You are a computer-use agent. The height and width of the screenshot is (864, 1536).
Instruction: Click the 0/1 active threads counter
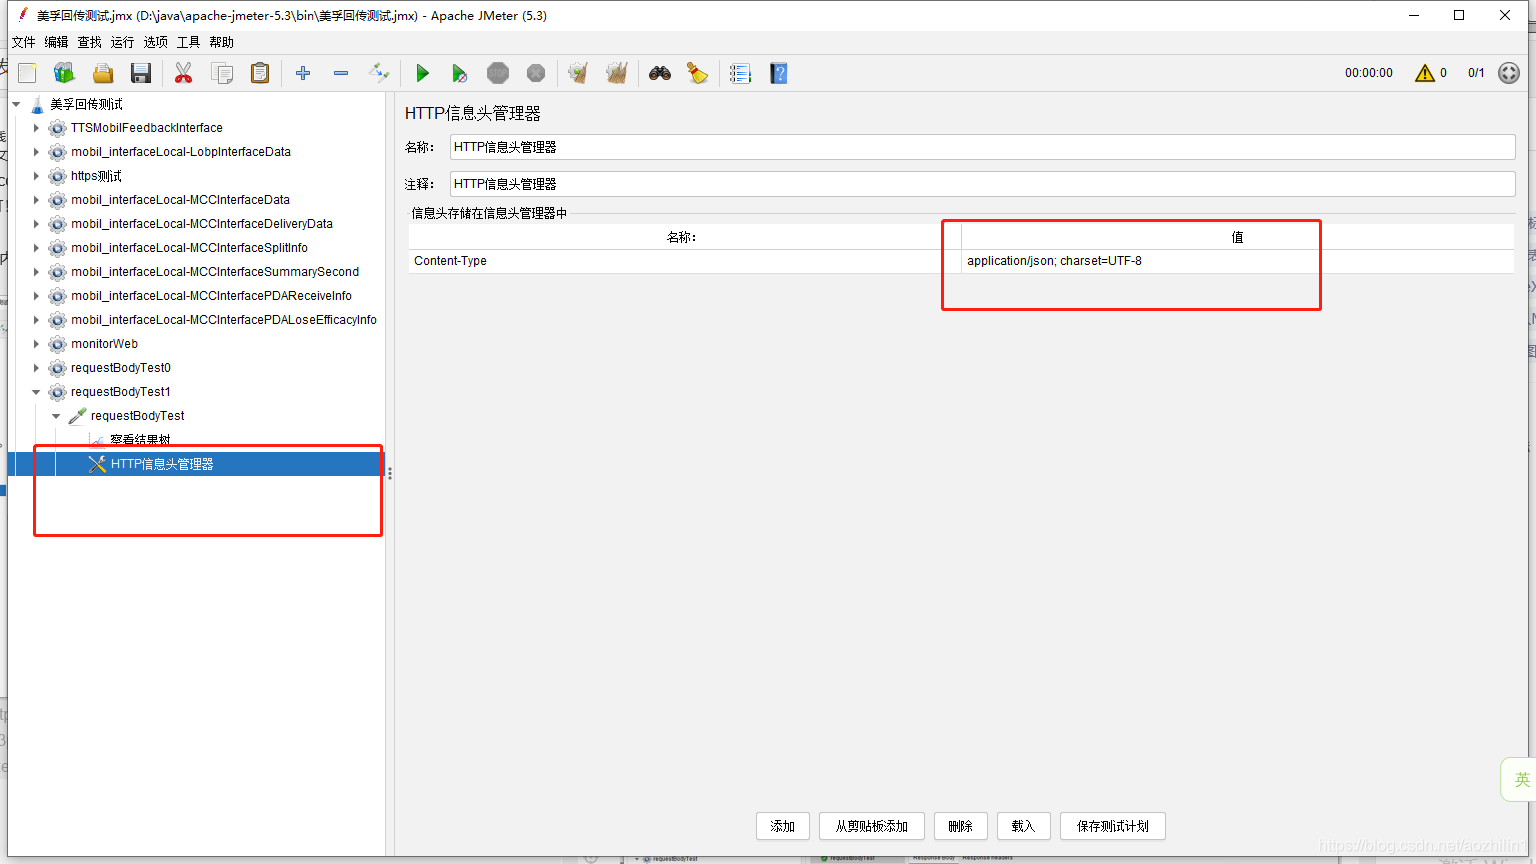1476,73
